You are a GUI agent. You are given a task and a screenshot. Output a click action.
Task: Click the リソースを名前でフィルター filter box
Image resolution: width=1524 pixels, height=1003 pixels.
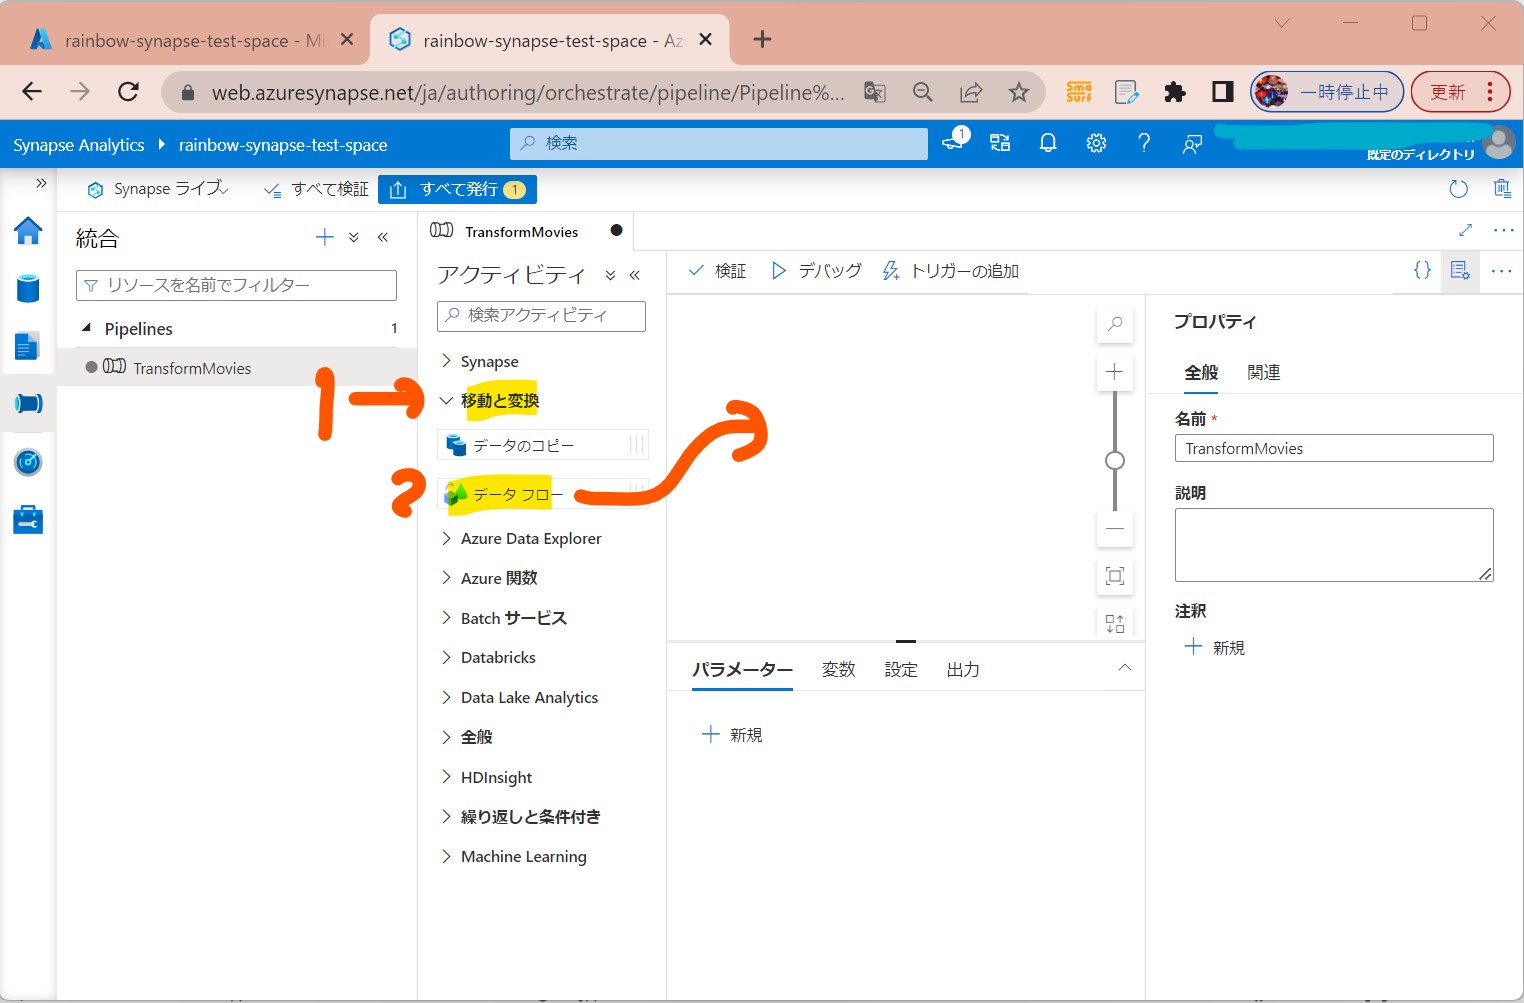pyautogui.click(x=236, y=285)
